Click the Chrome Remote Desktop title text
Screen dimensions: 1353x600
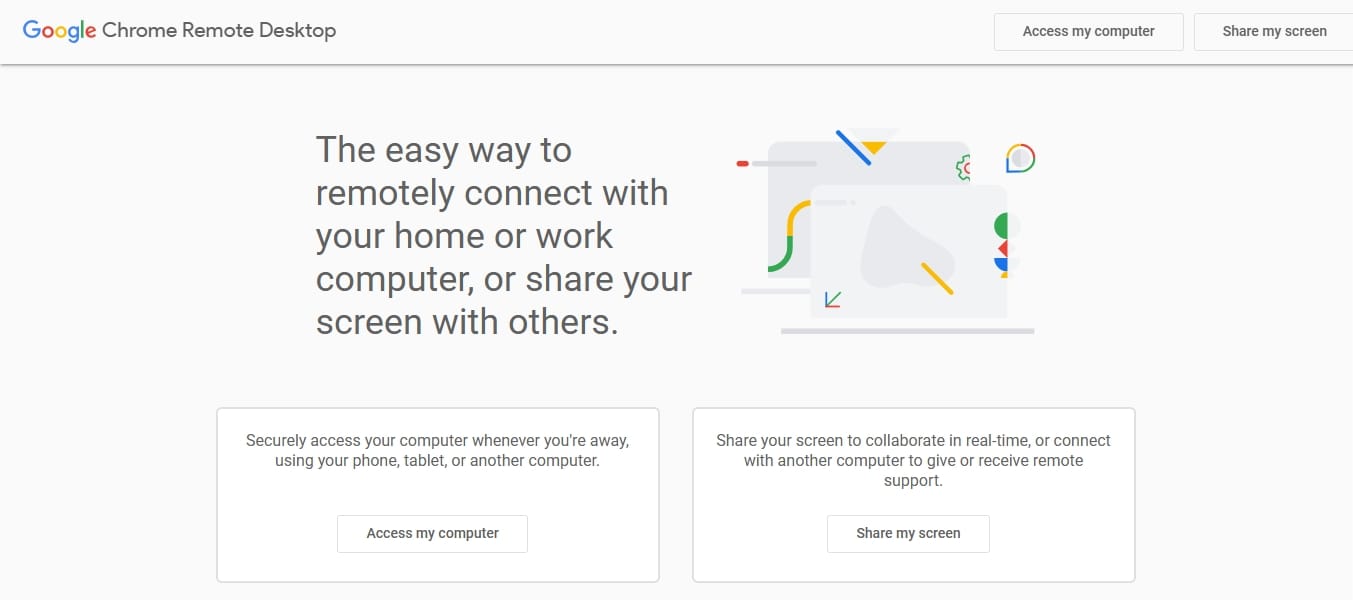(x=219, y=31)
